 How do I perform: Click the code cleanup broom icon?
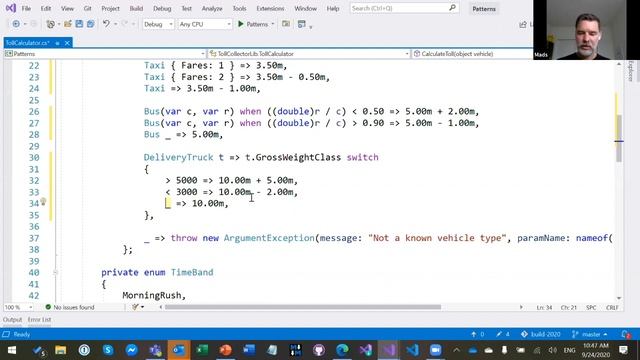coord(135,307)
